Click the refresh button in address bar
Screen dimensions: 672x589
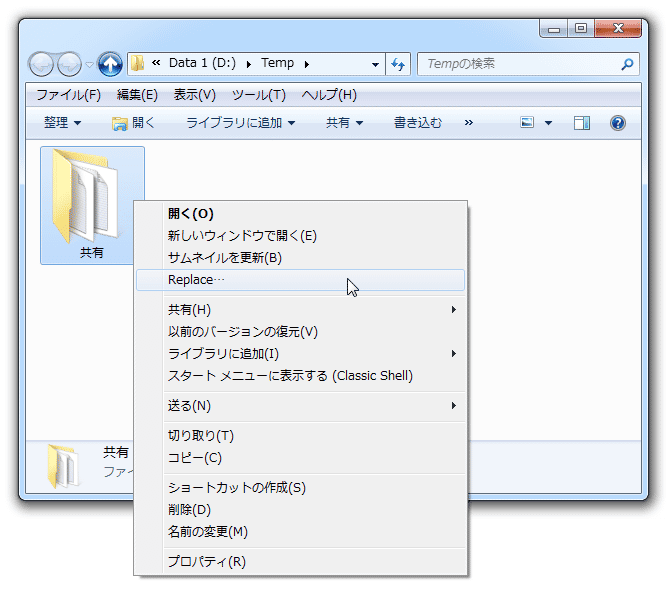point(398,64)
